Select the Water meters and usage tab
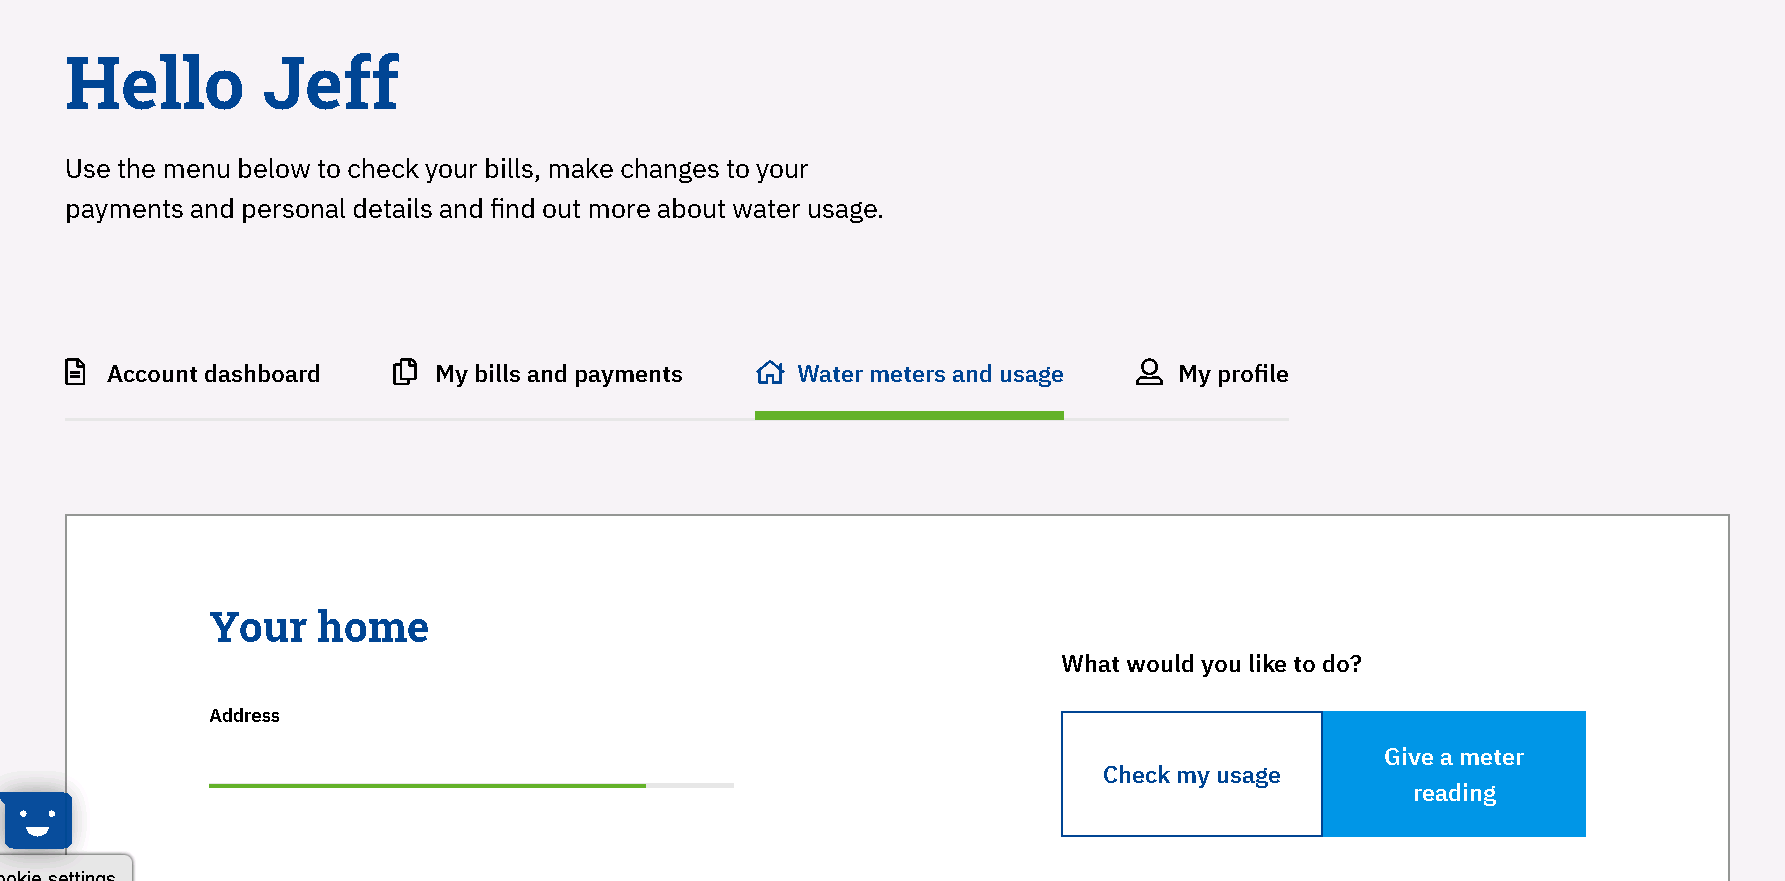1785x881 pixels. [929, 374]
